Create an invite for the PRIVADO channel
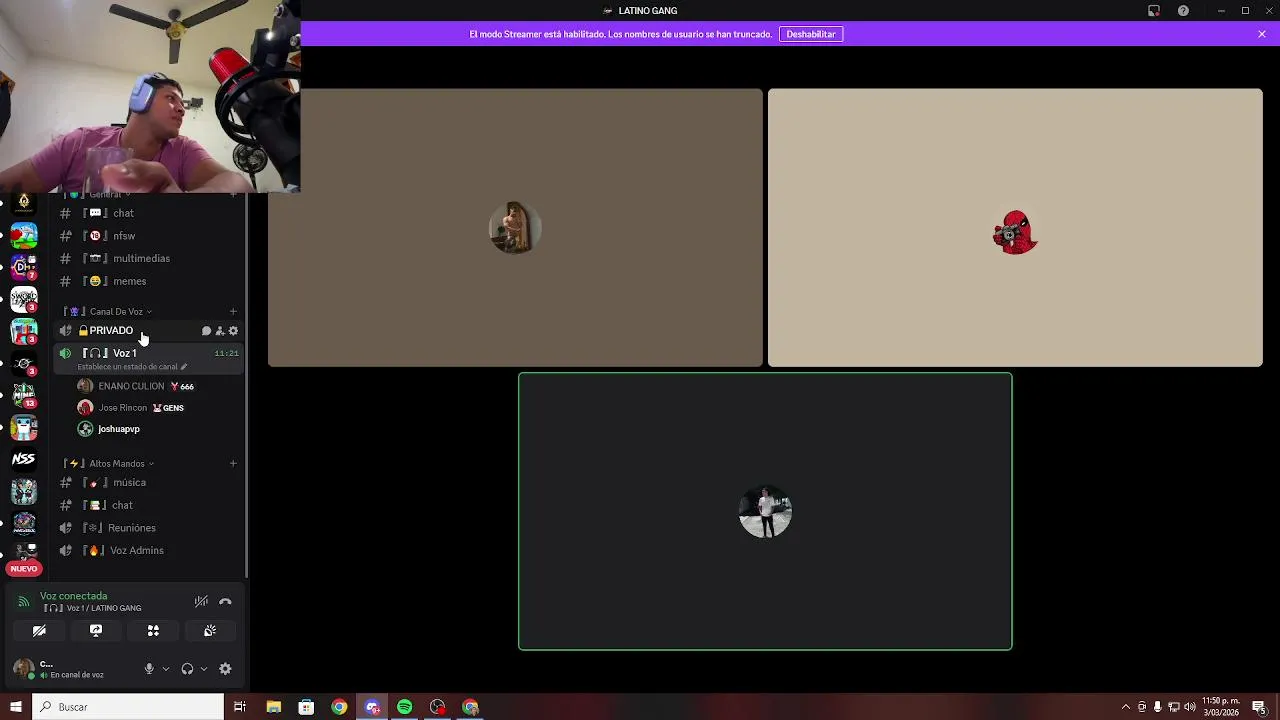 pos(220,331)
